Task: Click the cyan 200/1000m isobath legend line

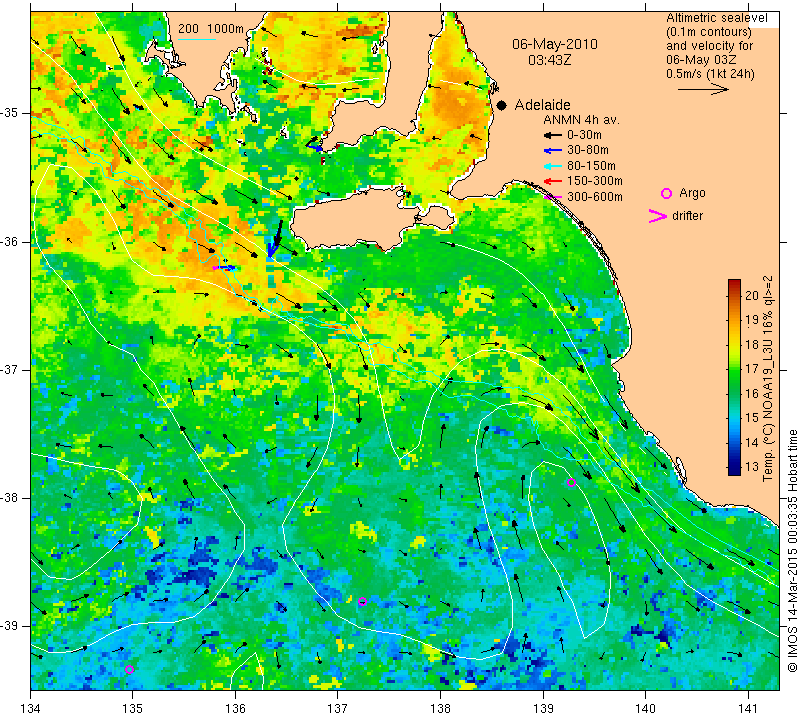Action: (196, 39)
